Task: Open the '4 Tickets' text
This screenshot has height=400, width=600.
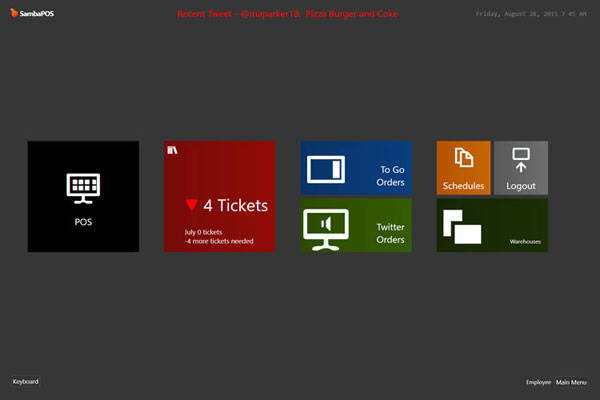Action: click(x=235, y=206)
